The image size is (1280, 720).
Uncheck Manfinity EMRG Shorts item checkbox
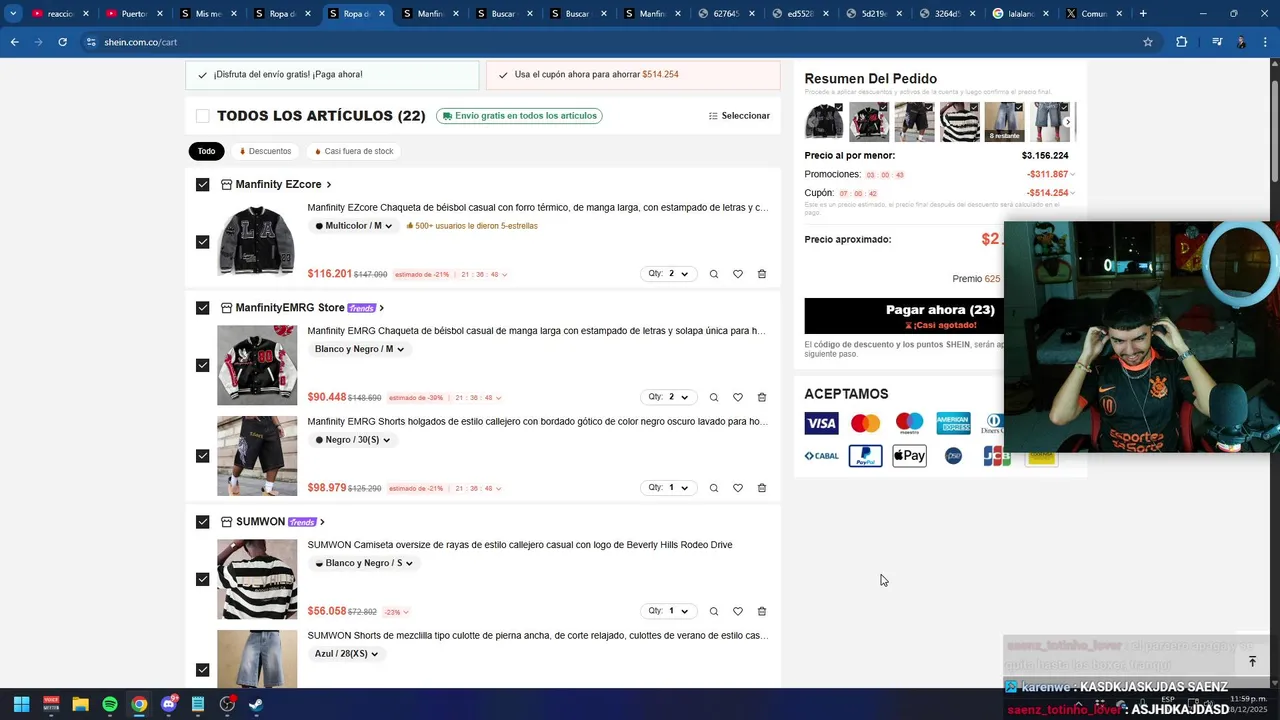tap(203, 456)
